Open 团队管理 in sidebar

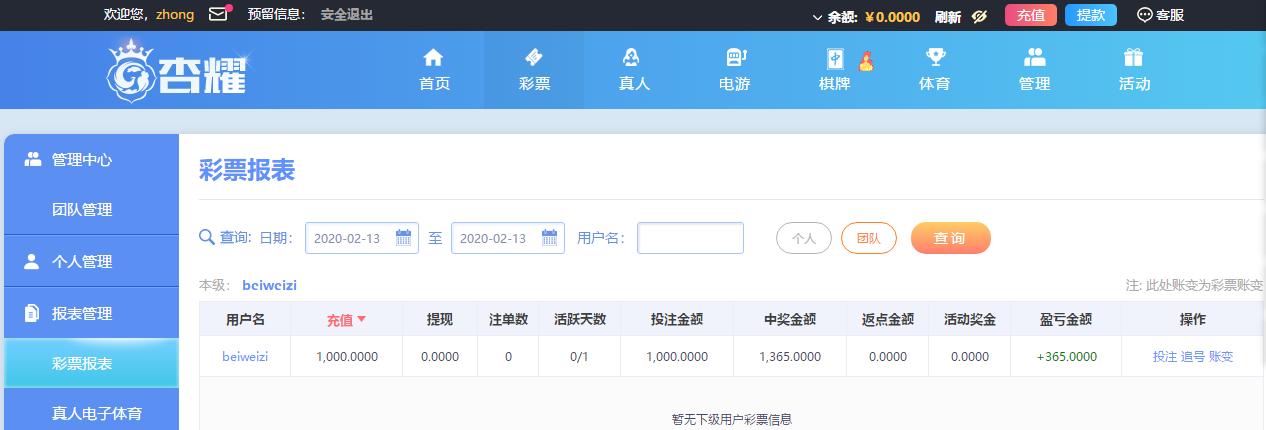(x=82, y=210)
